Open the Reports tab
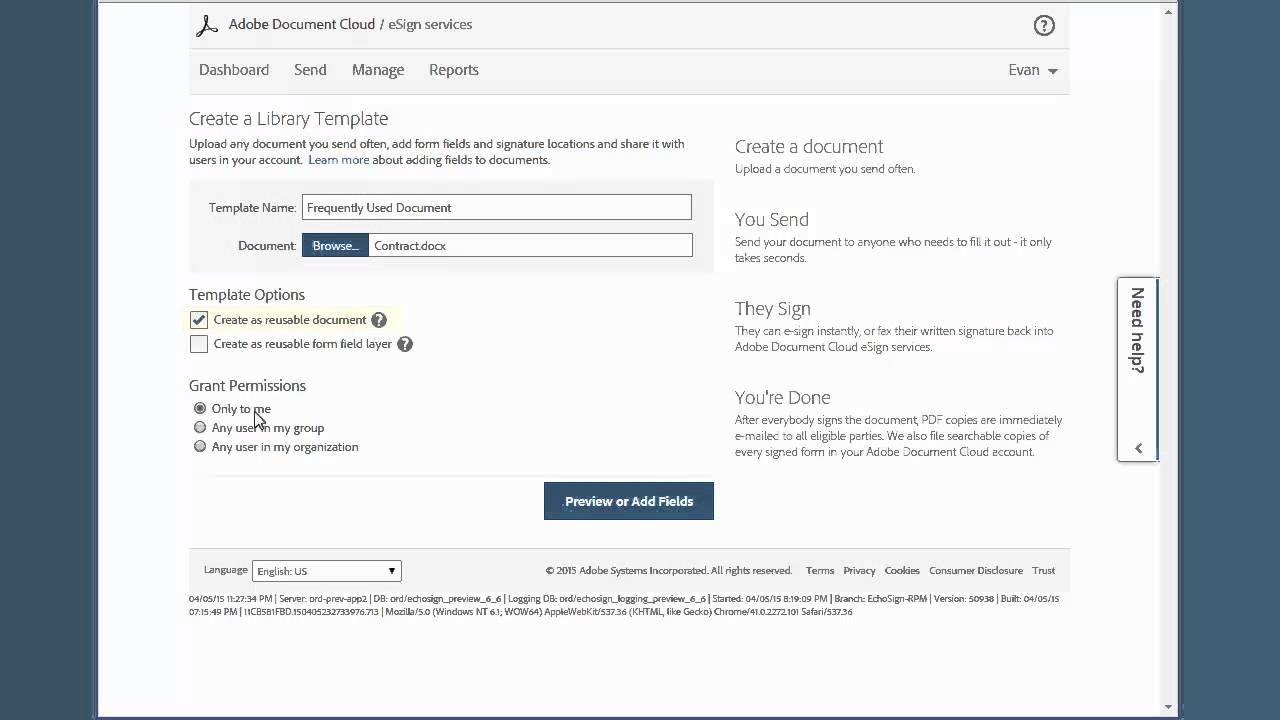1280x720 pixels. pos(454,70)
